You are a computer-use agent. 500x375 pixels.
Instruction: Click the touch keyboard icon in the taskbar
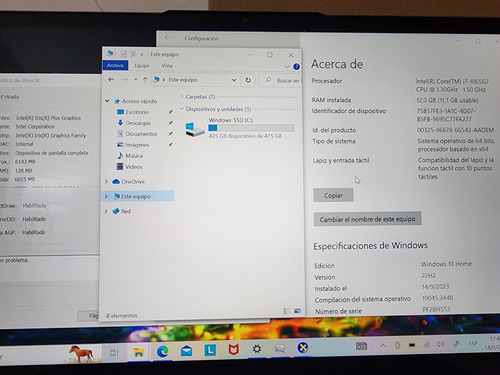point(361,346)
